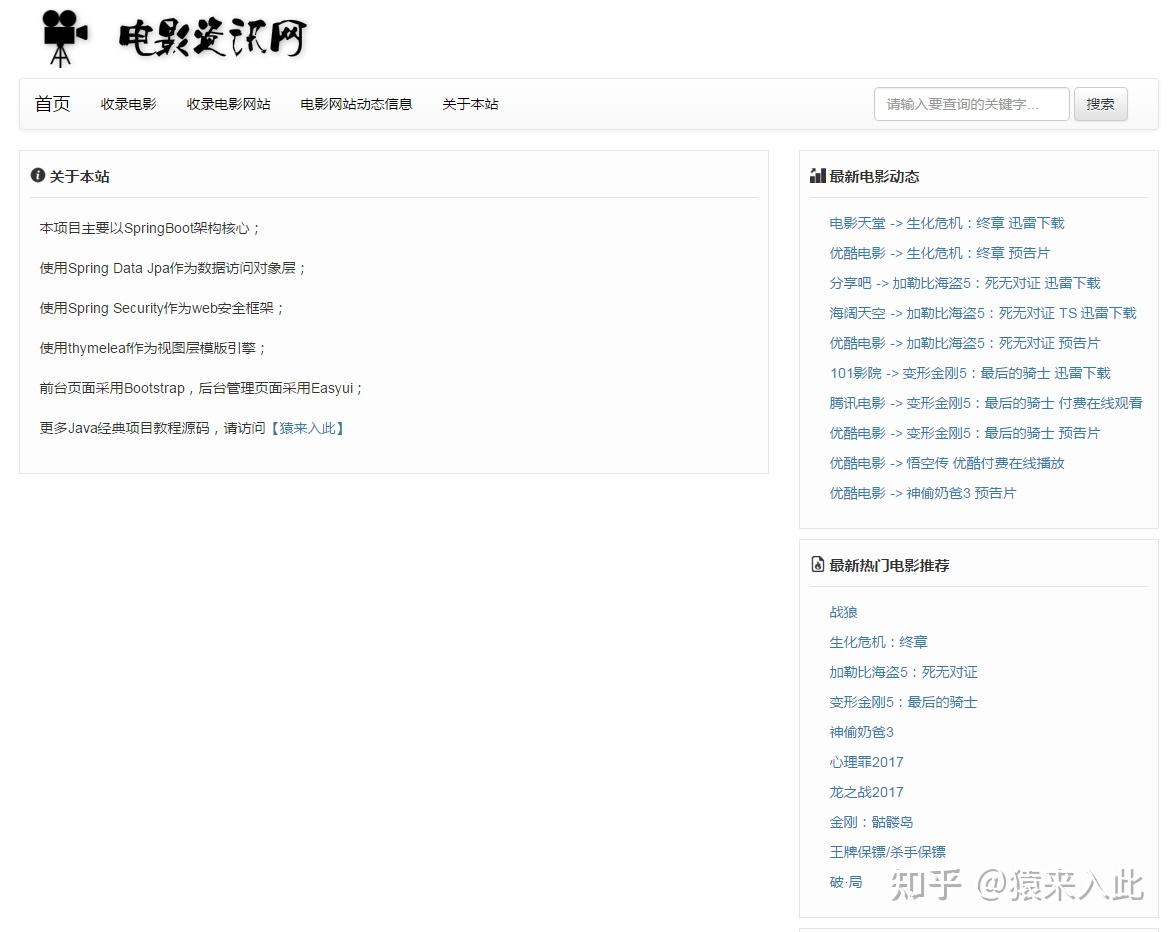Open the 金刚：骷髅岛 movie recommendation

tap(871, 821)
